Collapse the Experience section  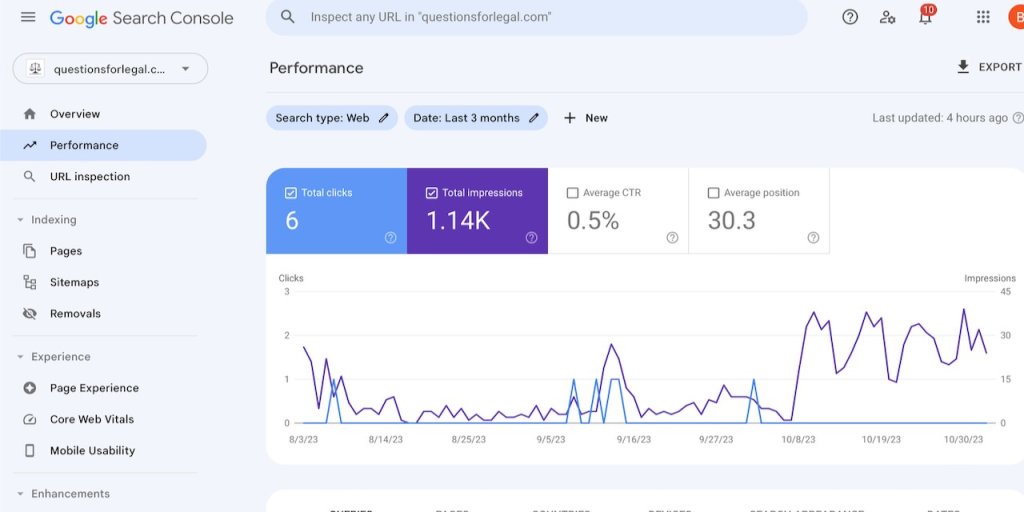tap(20, 357)
